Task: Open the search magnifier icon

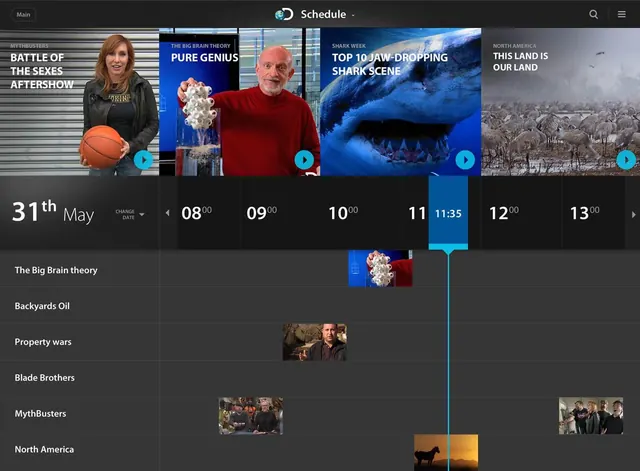Action: click(593, 14)
